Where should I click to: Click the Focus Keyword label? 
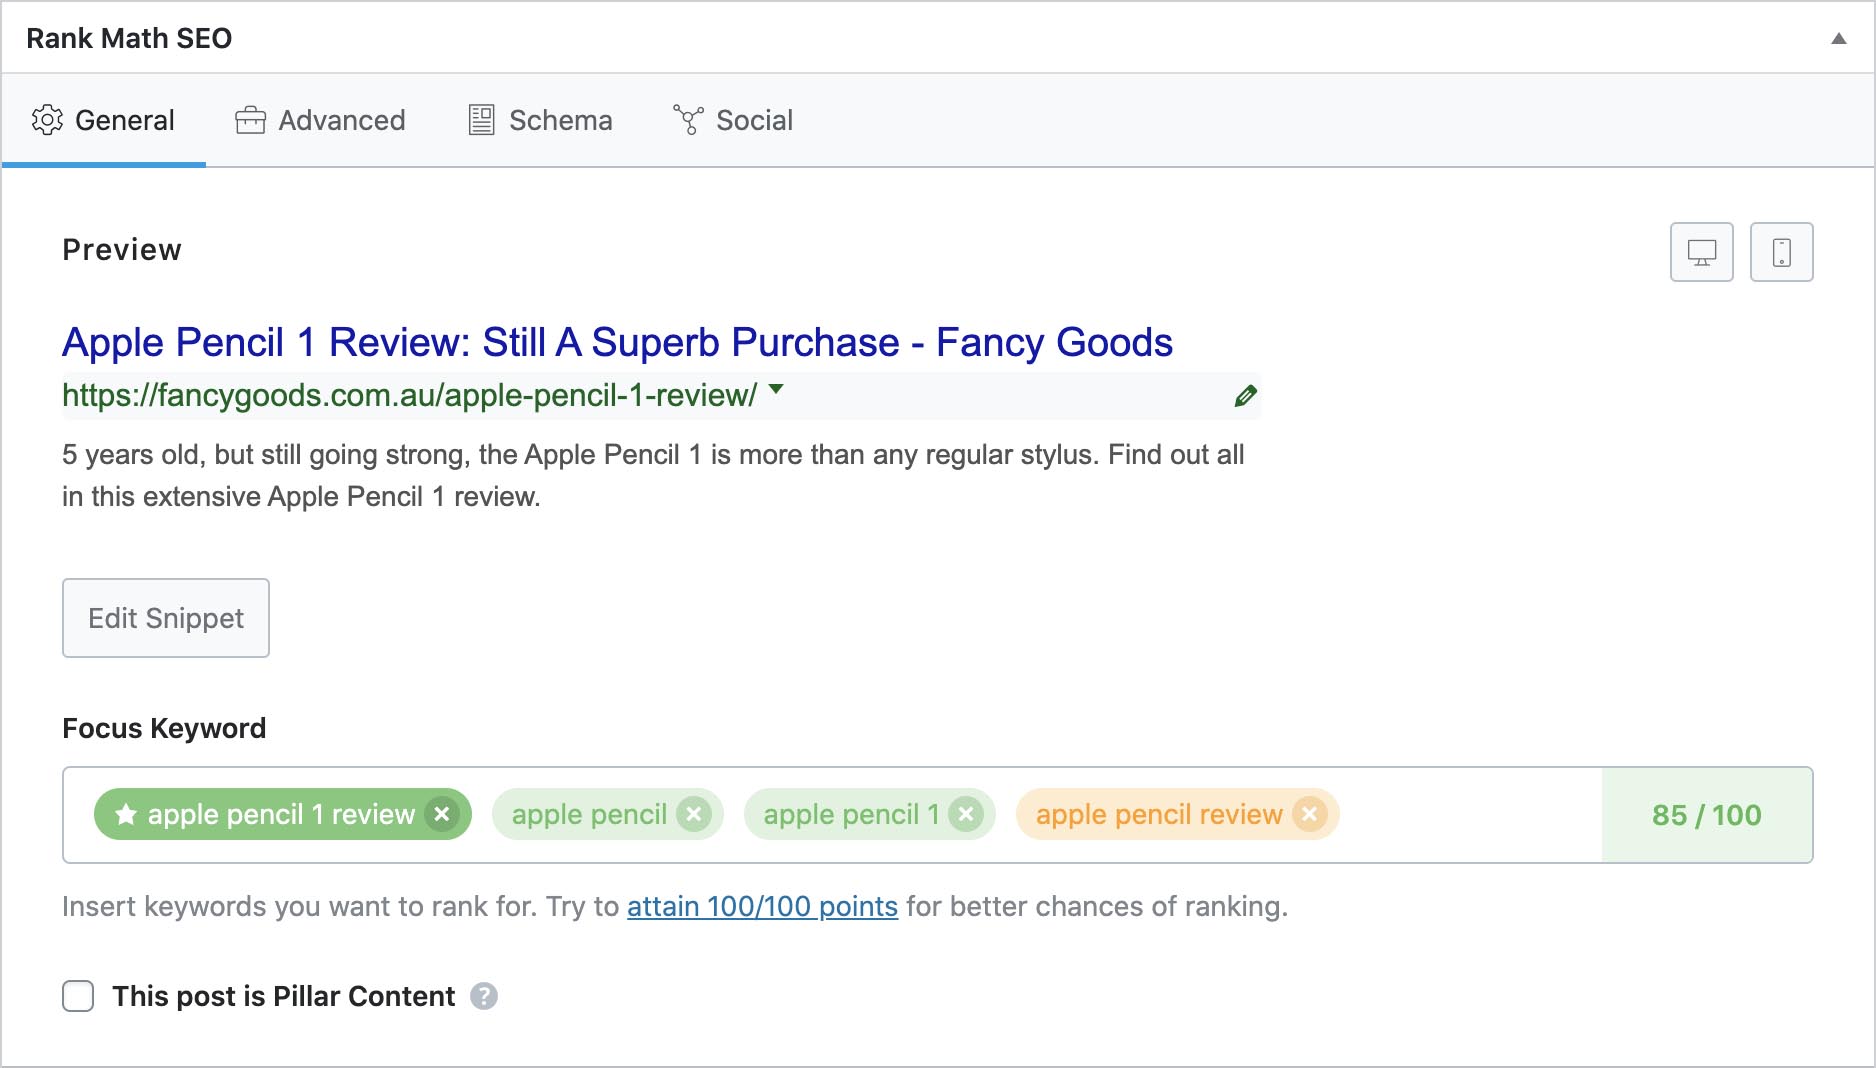pyautogui.click(x=164, y=728)
